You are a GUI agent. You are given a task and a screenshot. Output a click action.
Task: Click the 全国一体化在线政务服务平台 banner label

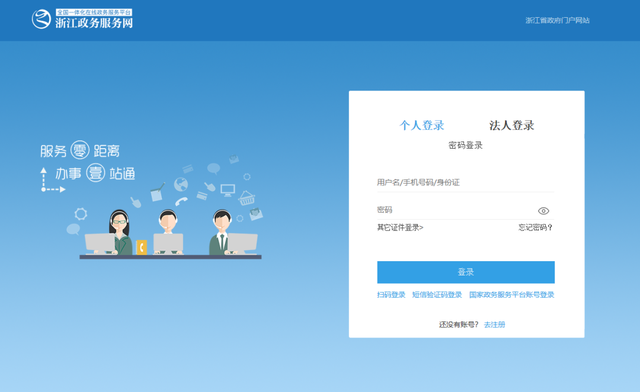point(94,13)
